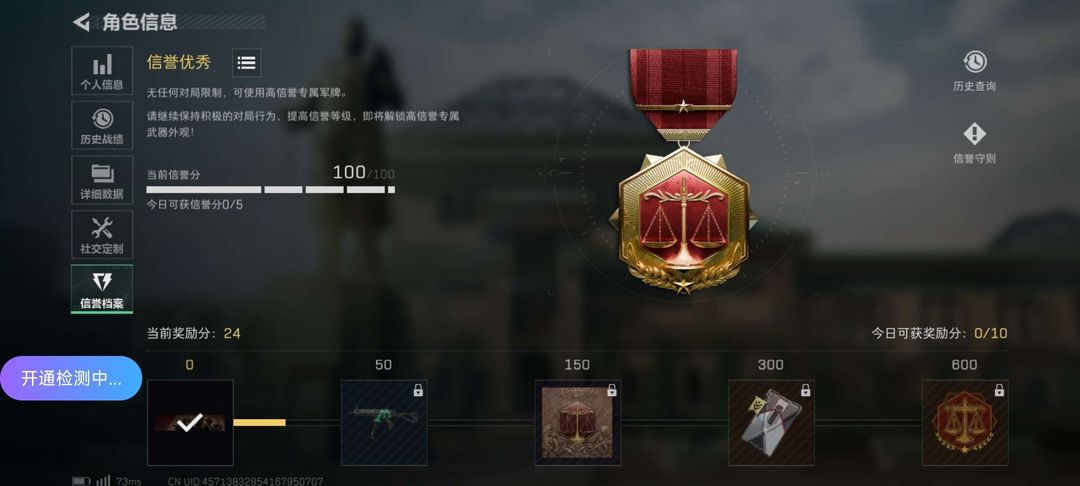
Task: Go back using the arrow beside 角色信息
Action: 82,22
